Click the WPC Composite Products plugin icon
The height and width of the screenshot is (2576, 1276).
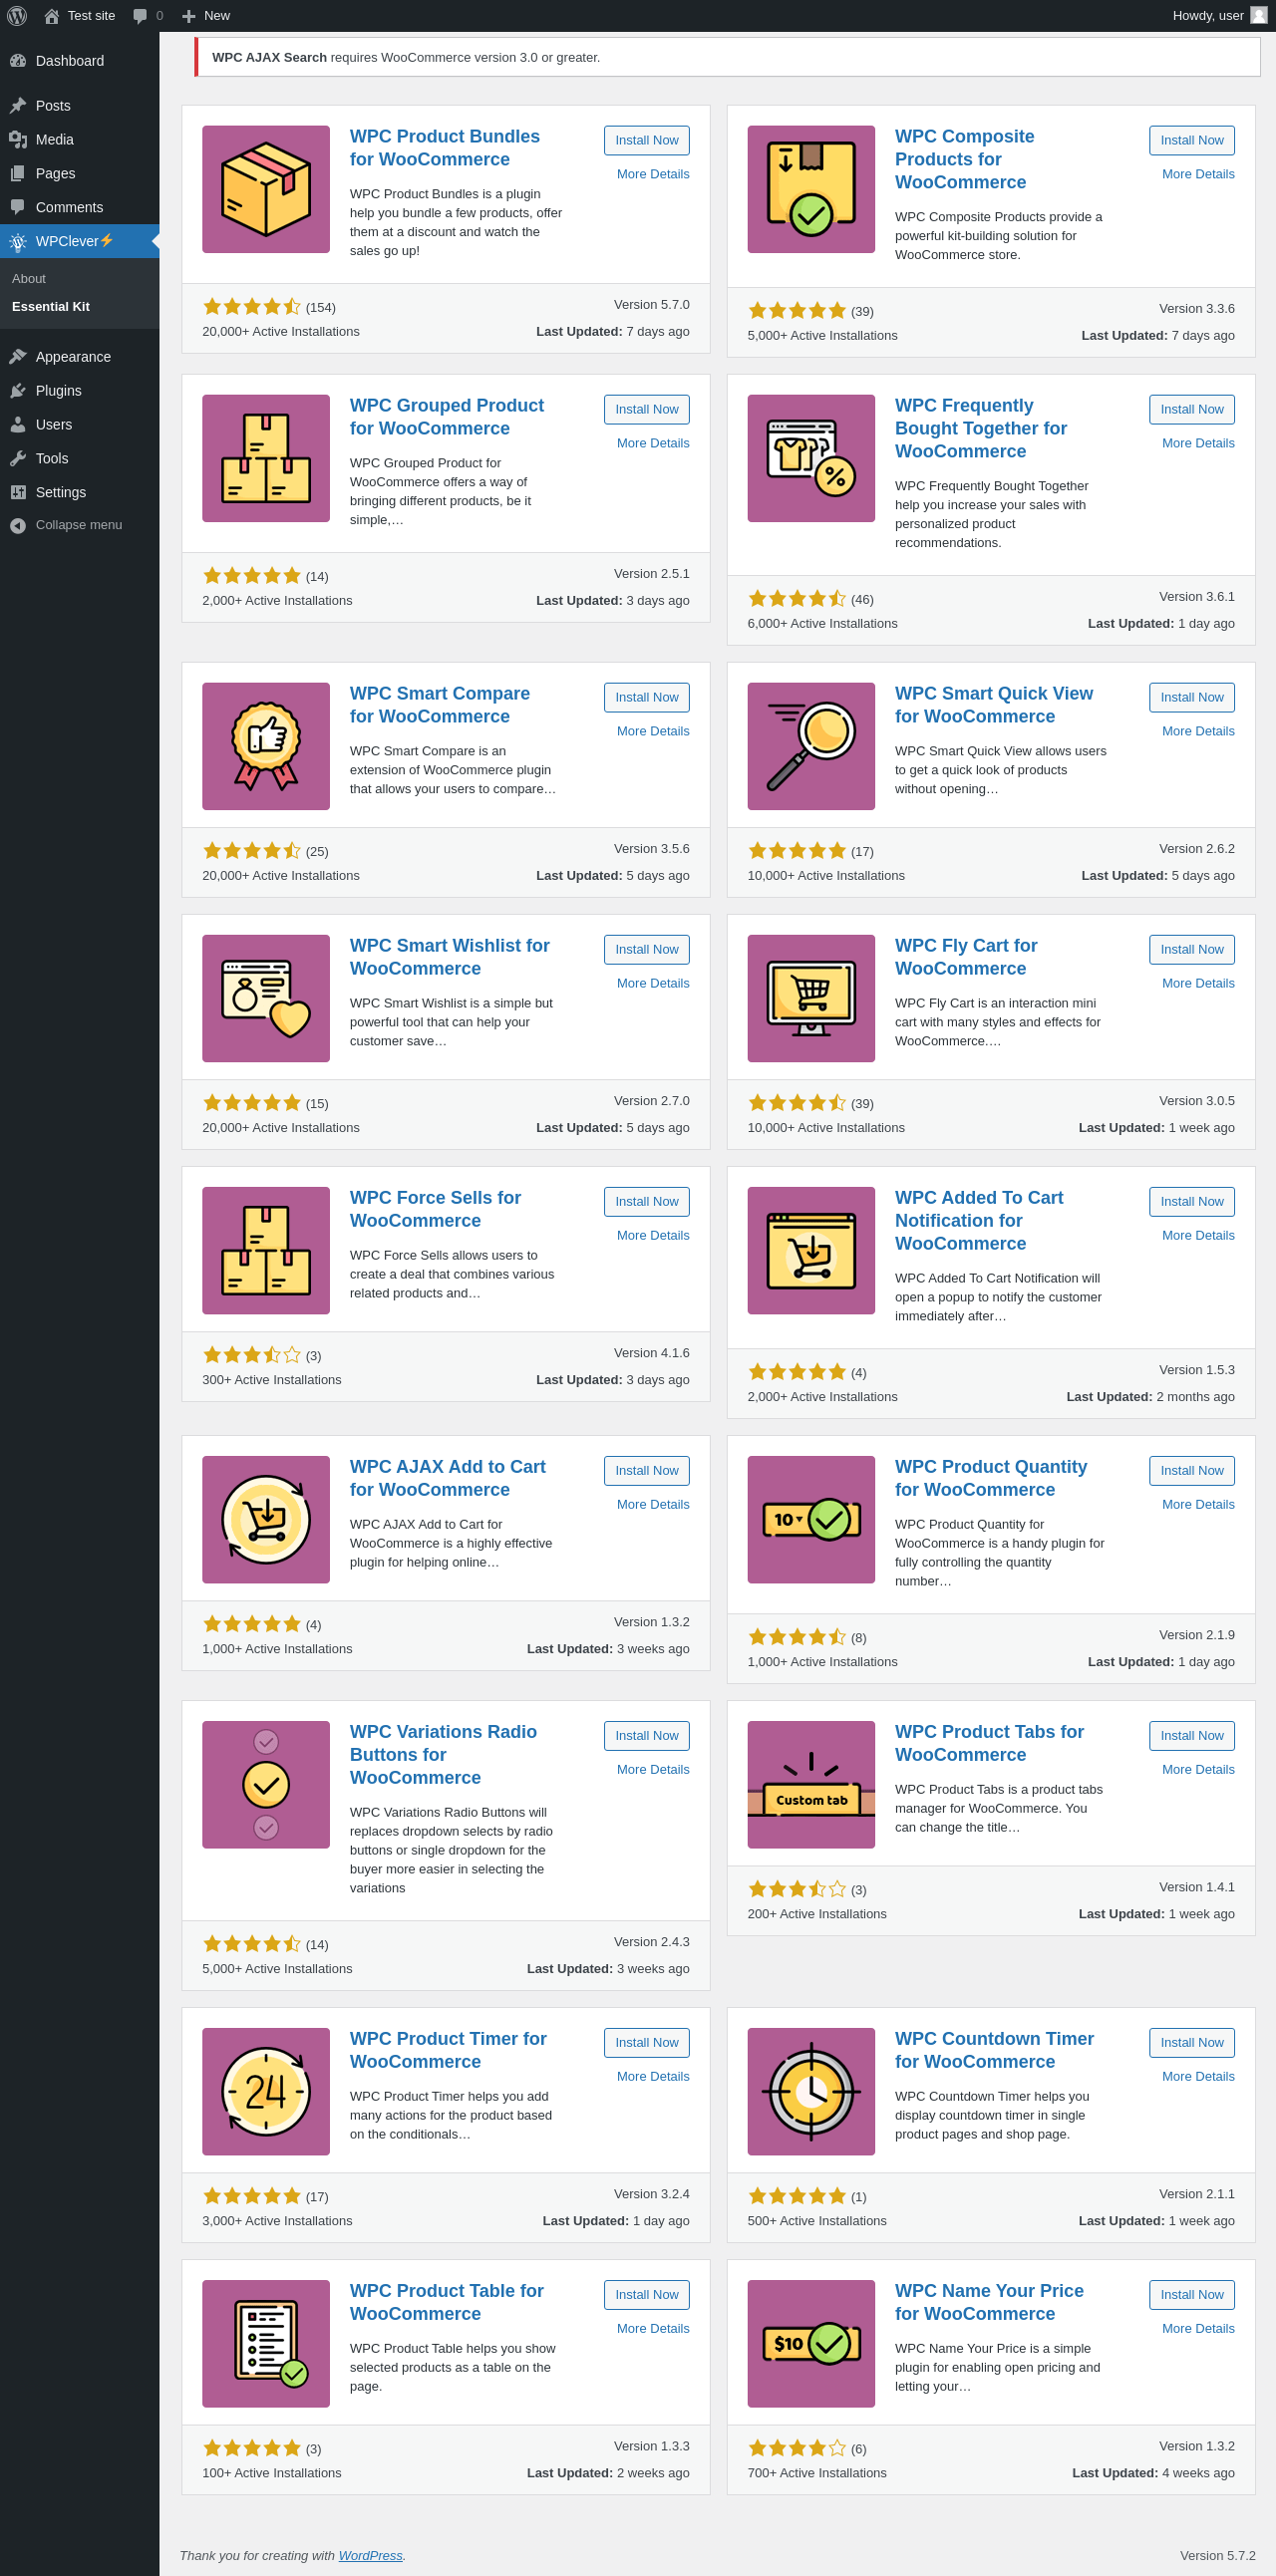811,189
